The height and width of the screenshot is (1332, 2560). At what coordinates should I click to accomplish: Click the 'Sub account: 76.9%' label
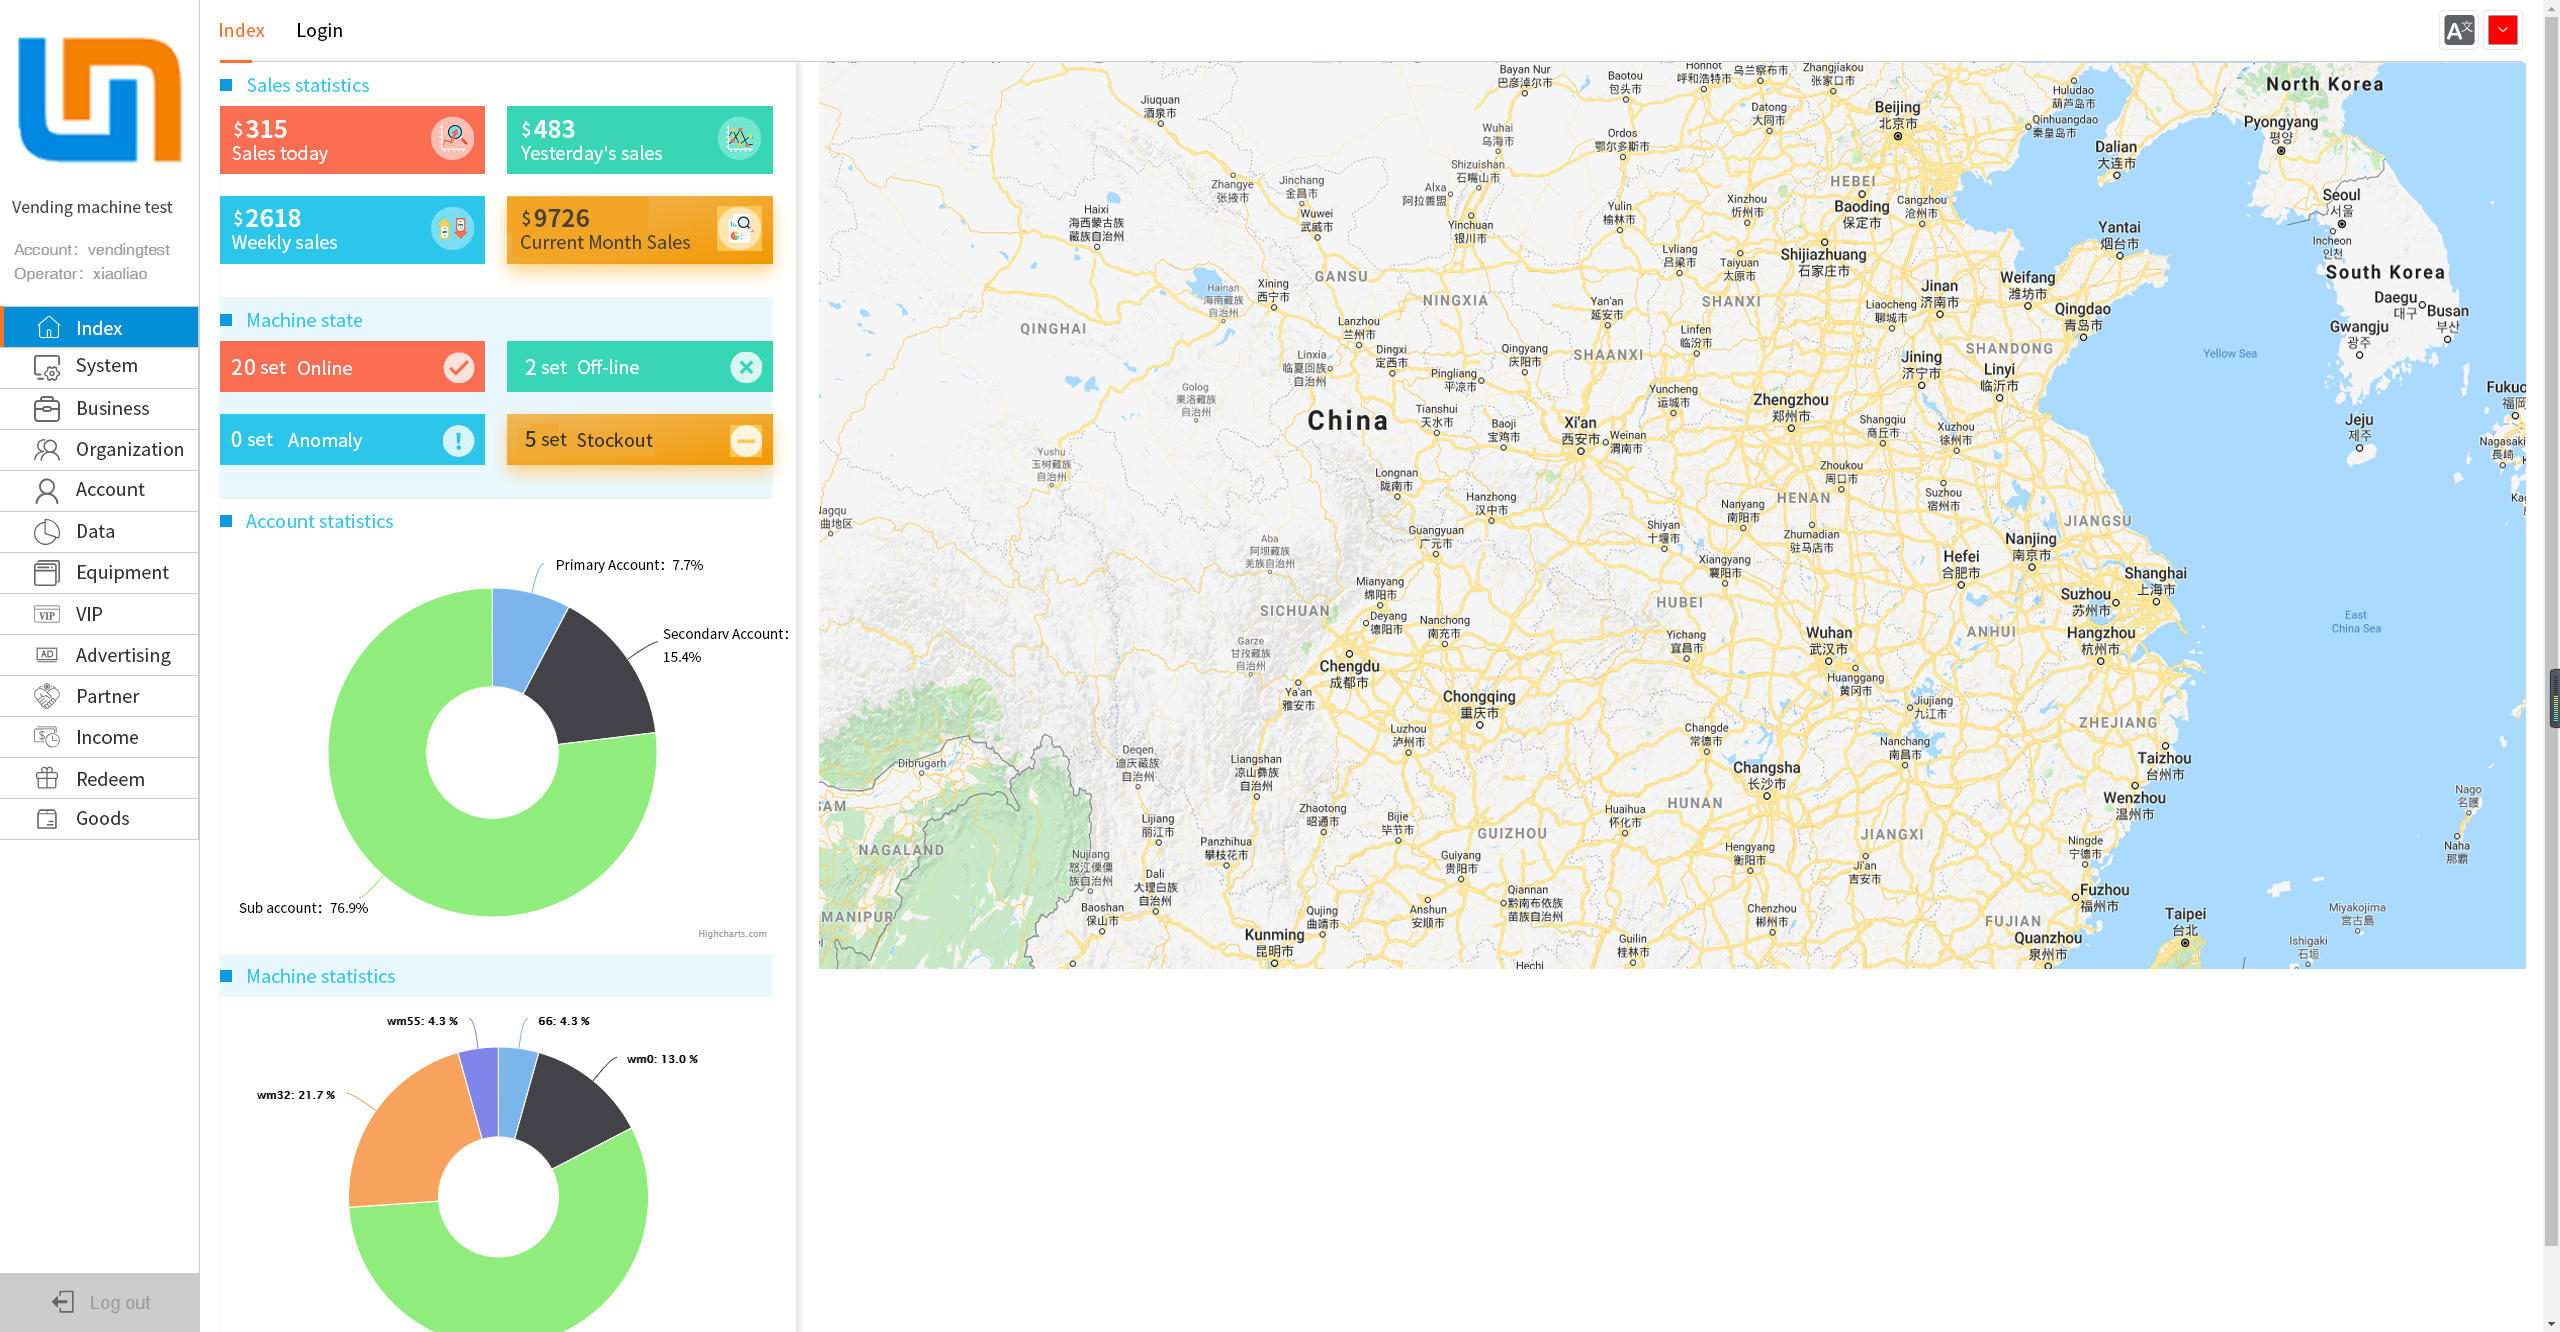pos(303,908)
